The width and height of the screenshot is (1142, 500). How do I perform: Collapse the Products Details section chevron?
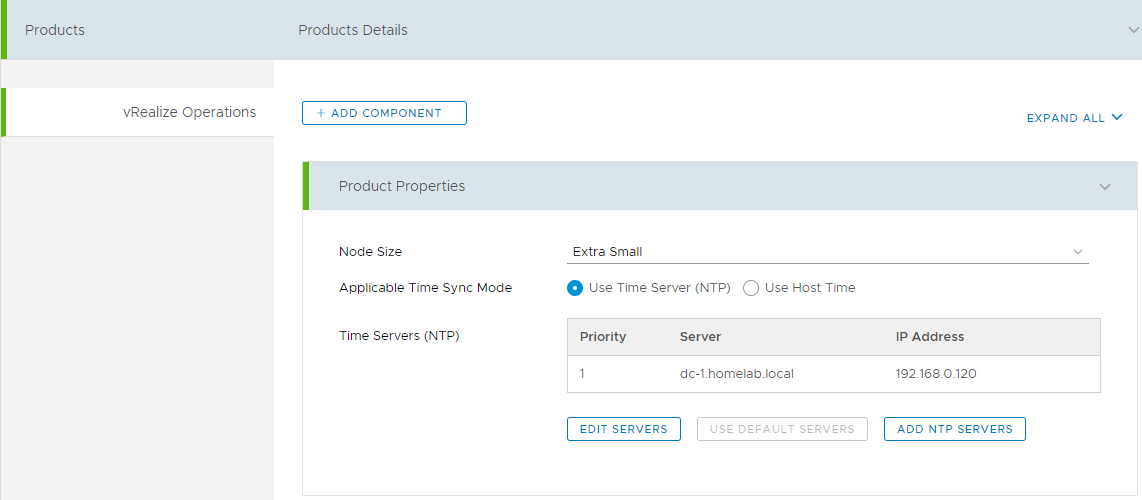[1133, 30]
